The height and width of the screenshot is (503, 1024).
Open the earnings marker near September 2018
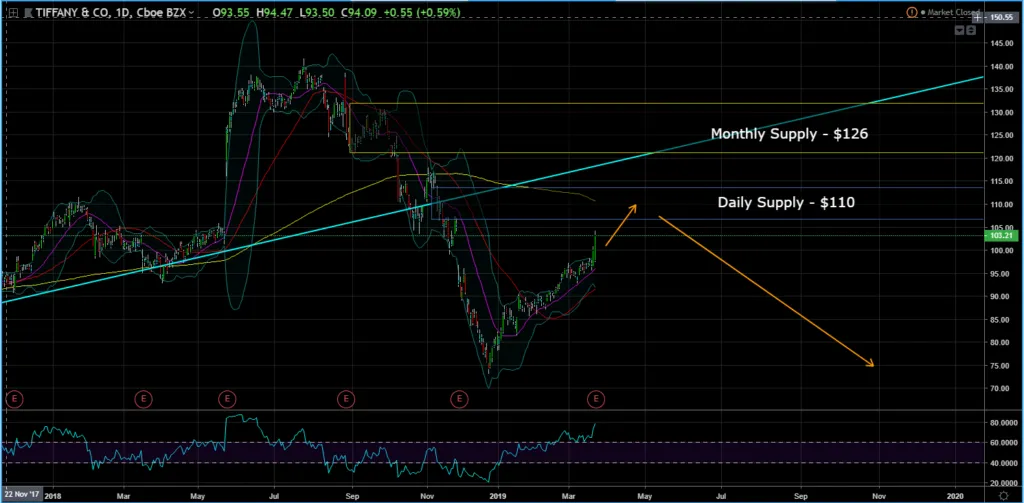click(x=346, y=399)
